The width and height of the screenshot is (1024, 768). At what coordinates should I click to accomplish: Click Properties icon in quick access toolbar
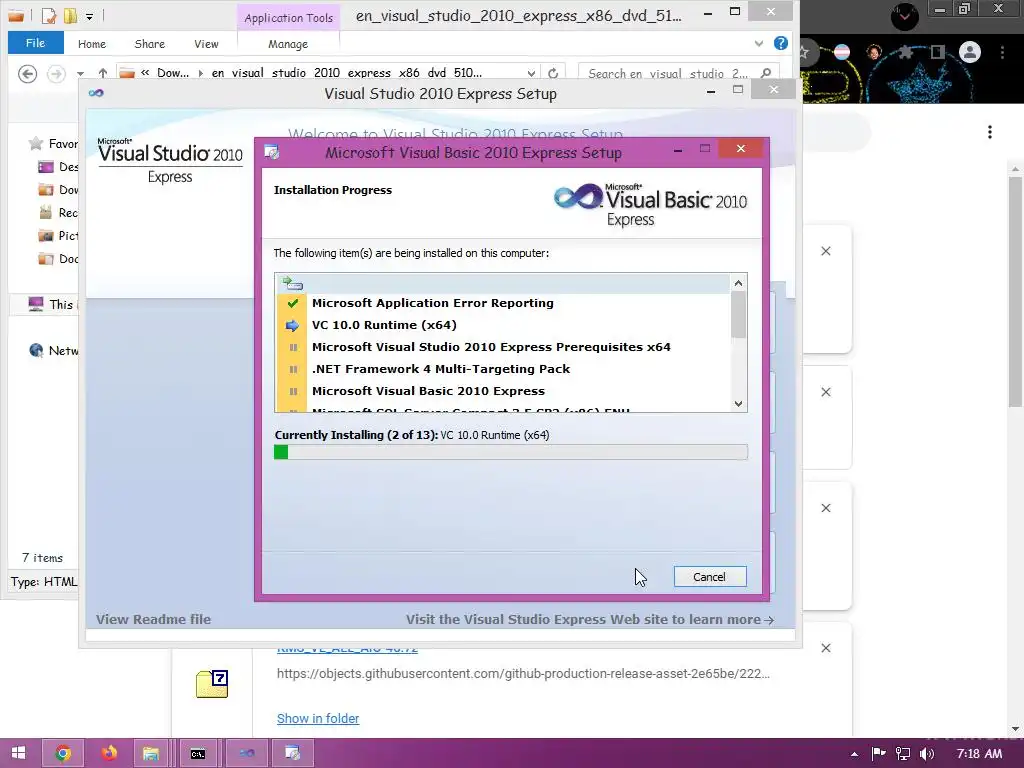coord(49,16)
